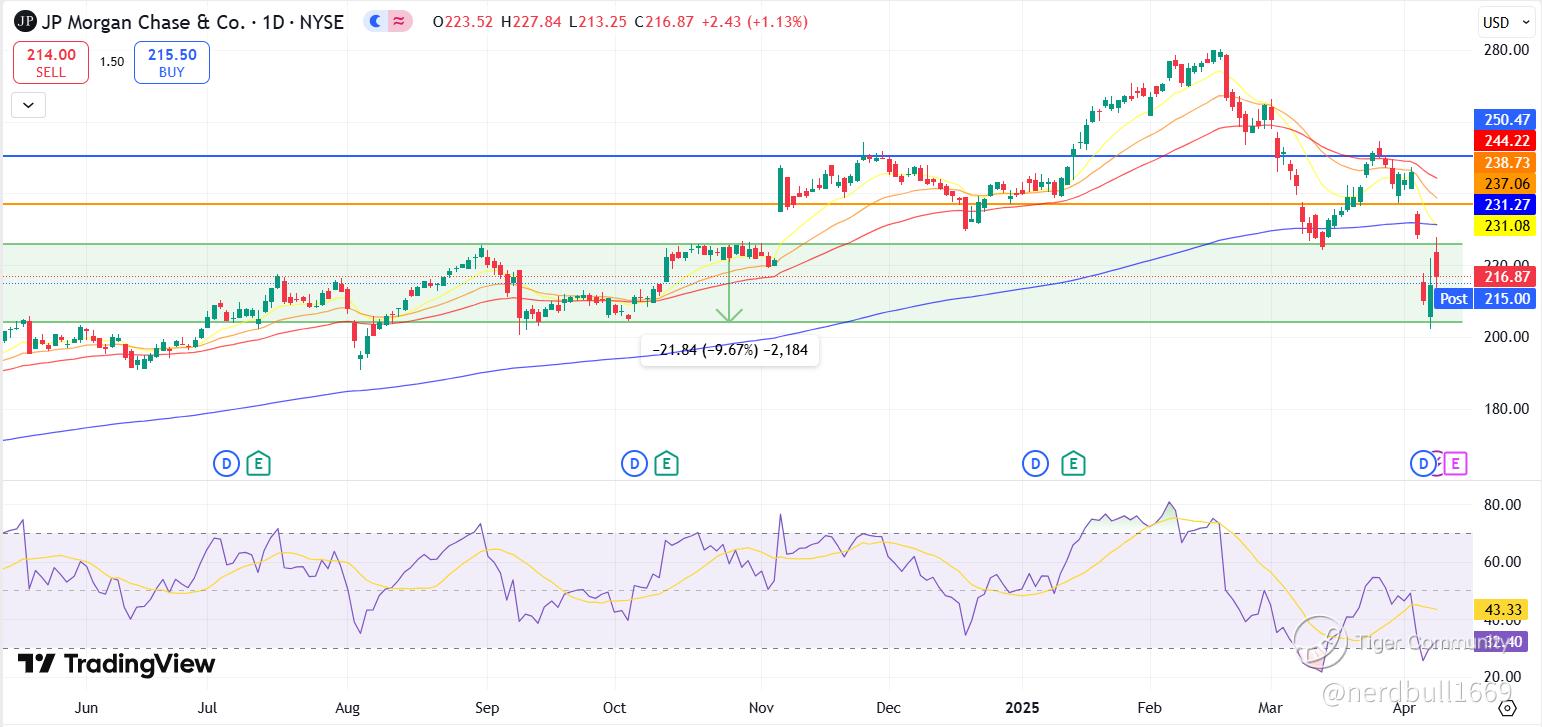Click the TradingView logo
Screen dimensions: 1542x727
pyautogui.click(x=117, y=664)
